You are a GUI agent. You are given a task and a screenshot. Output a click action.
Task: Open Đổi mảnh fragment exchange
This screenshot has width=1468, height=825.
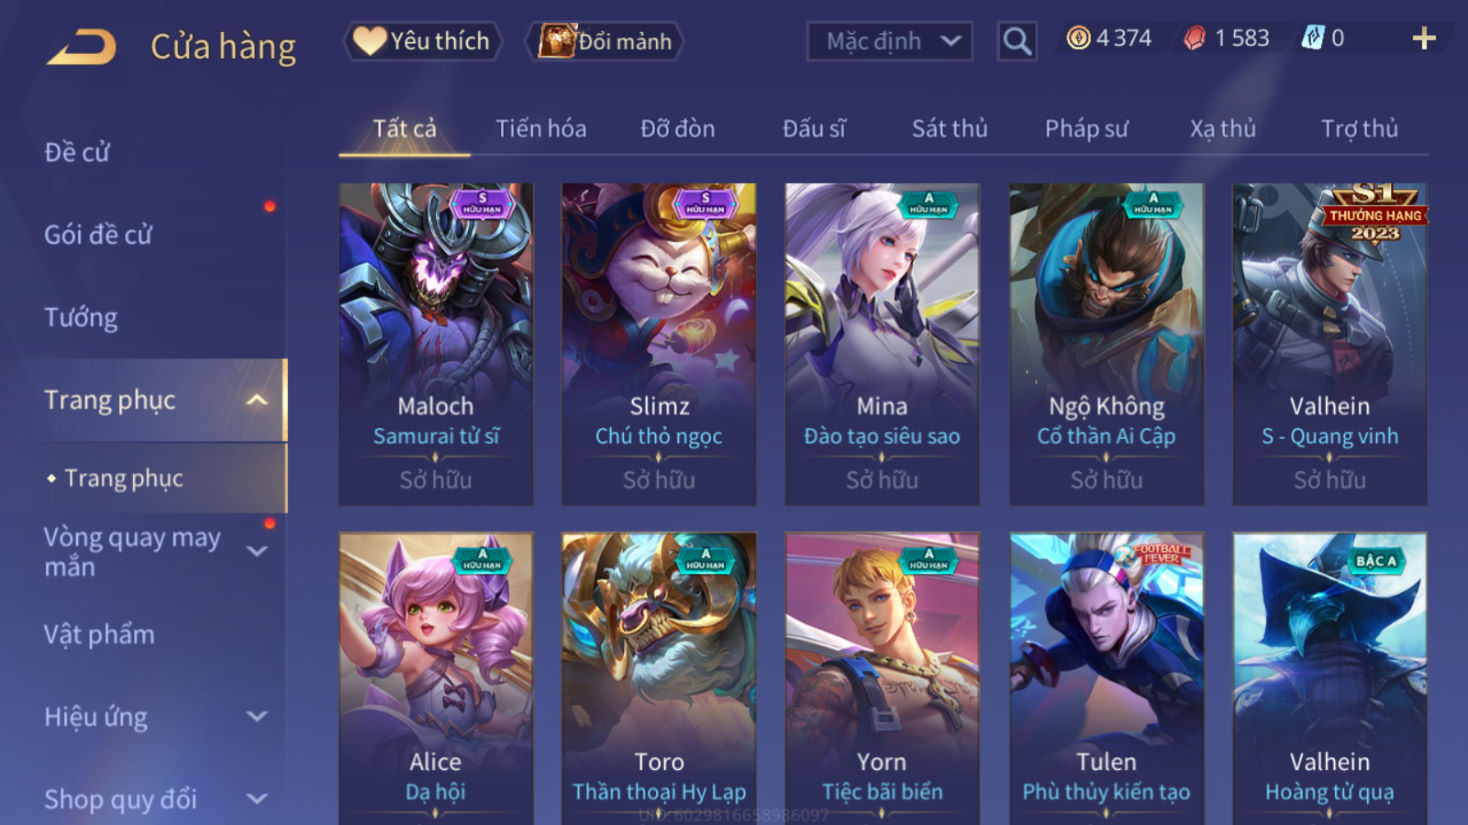click(605, 41)
